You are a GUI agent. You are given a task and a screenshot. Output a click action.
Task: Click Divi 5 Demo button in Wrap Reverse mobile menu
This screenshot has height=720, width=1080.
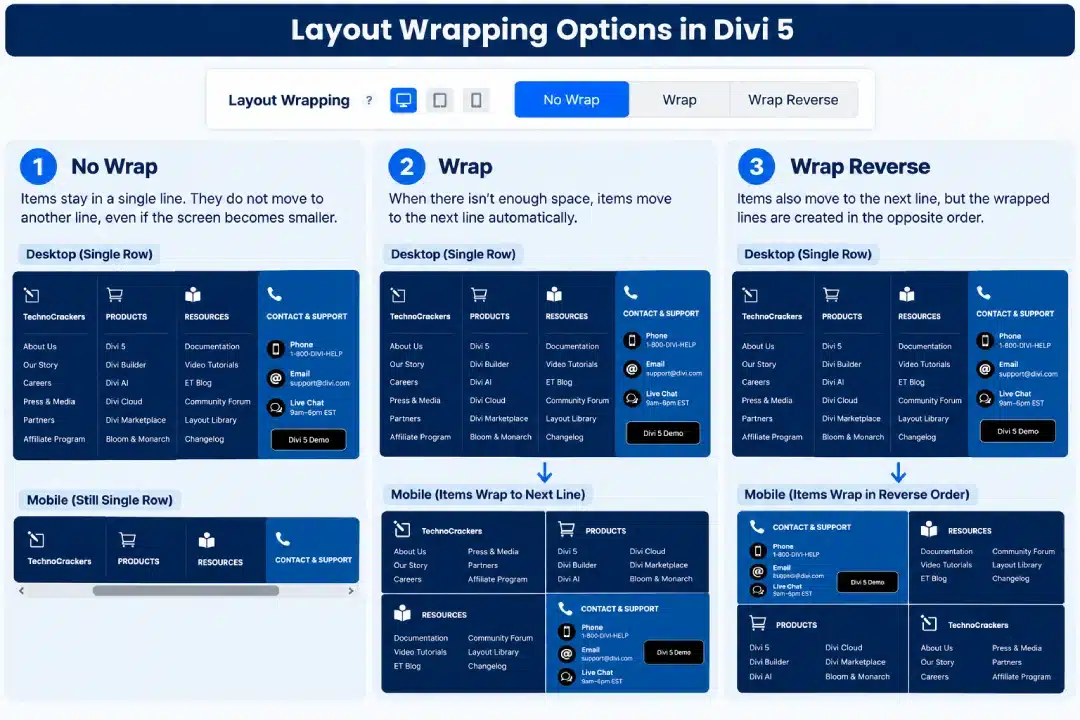pos(867,582)
